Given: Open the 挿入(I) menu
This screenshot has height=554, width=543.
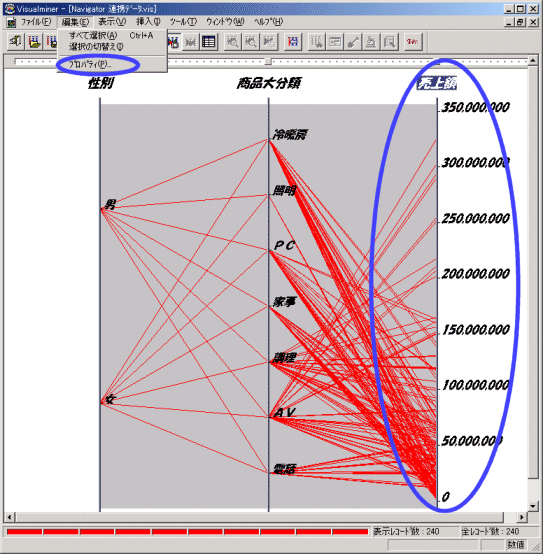Looking at the screenshot, I should (x=148, y=22).
